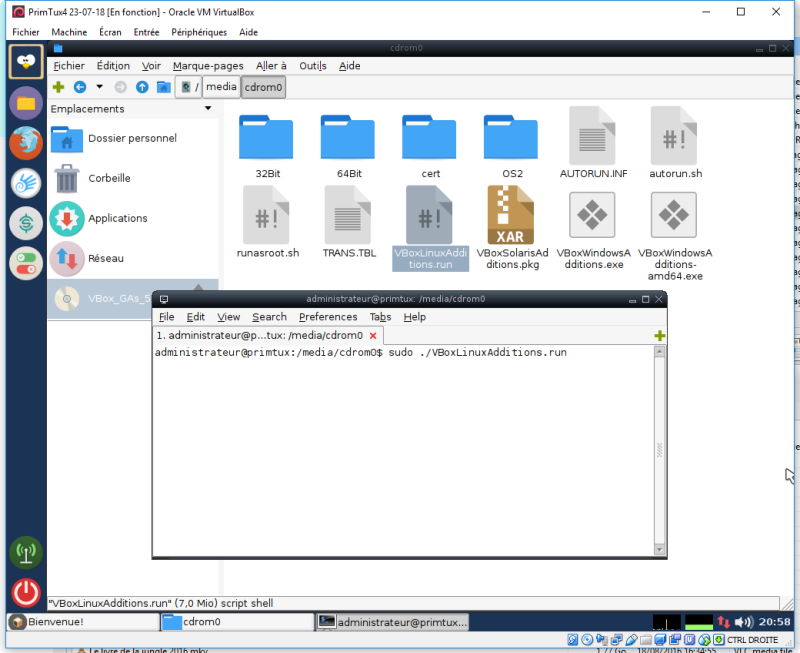Select the autorun.sh script file
Screen dimensions: 800x653
(674, 143)
